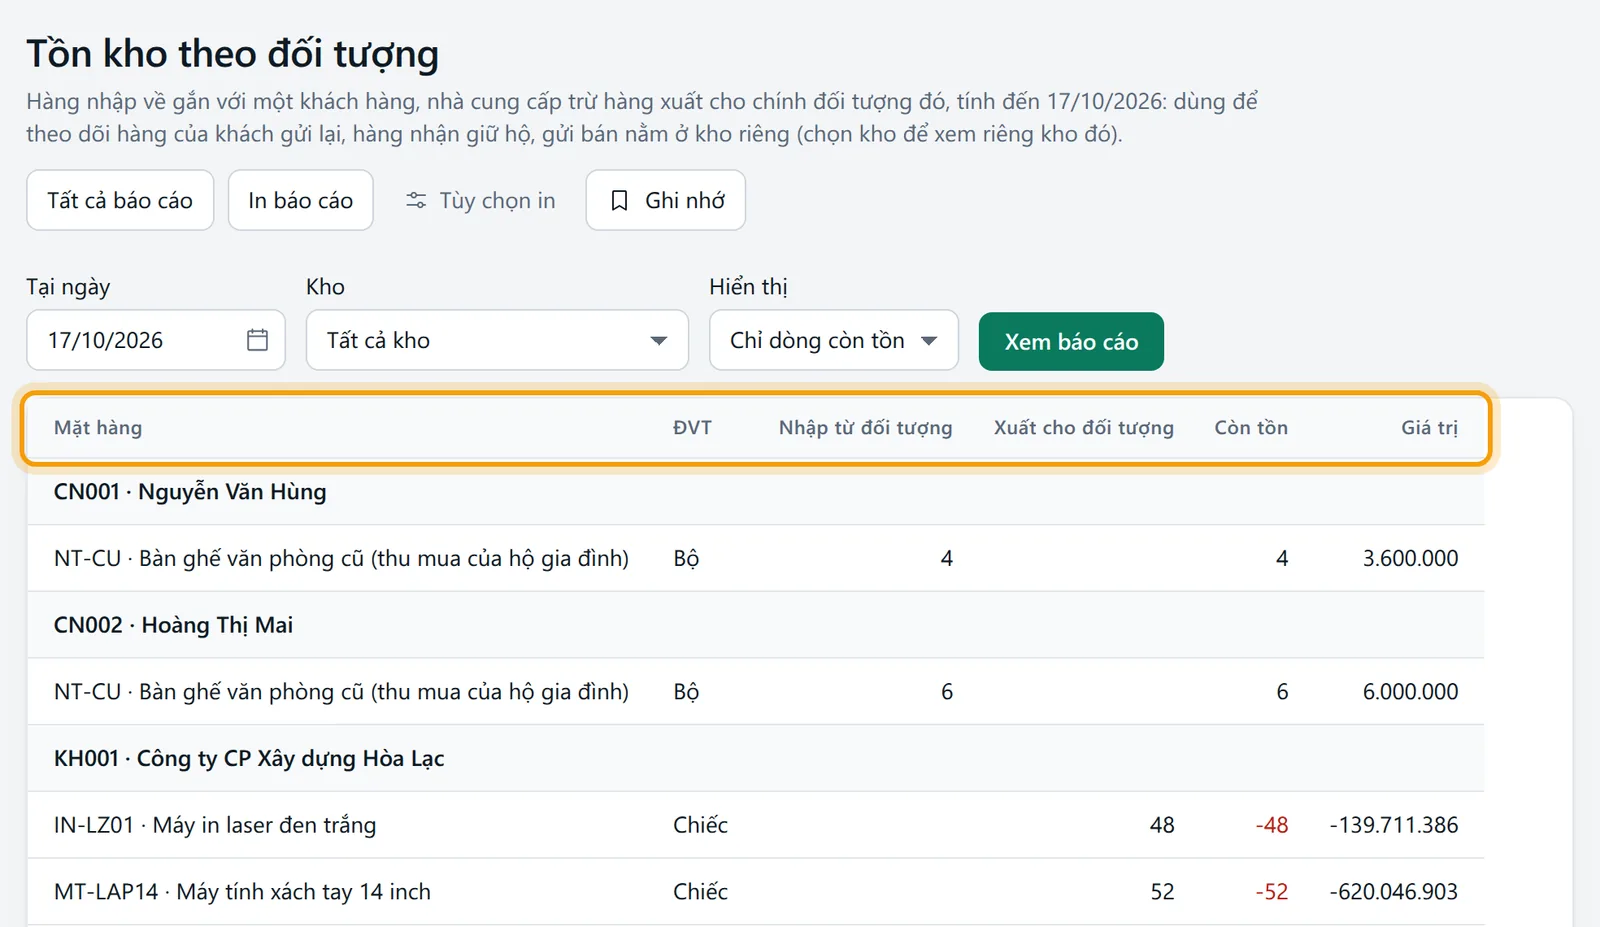Screen dimensions: 1600x927
Task: Select the negative value -620.046.903
Action: click(1394, 892)
